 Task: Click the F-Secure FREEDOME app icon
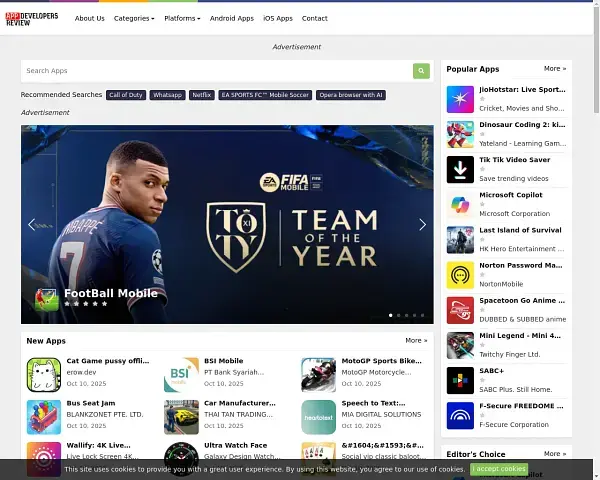pos(460,416)
